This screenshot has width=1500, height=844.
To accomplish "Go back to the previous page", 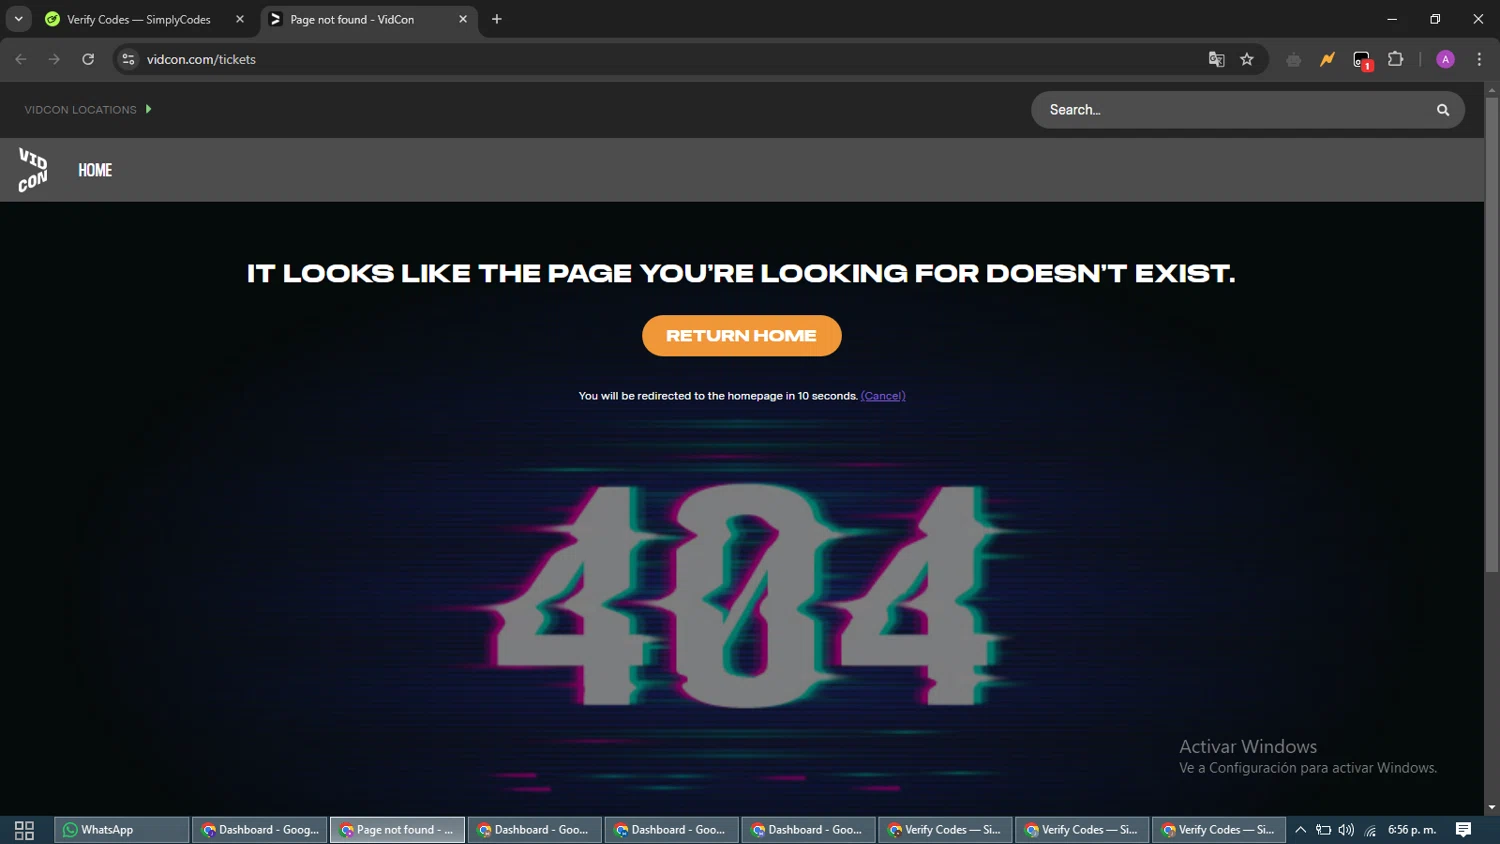I will (21, 59).
